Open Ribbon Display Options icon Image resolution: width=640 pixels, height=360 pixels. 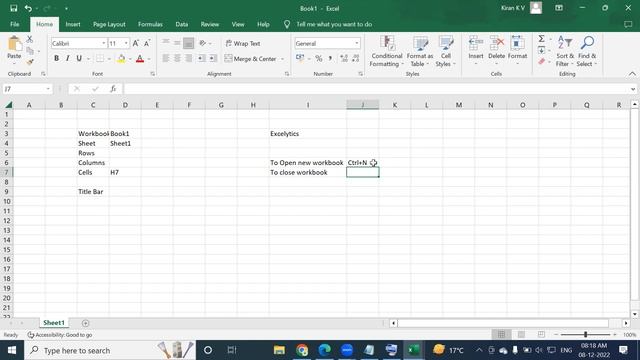tap(559, 8)
